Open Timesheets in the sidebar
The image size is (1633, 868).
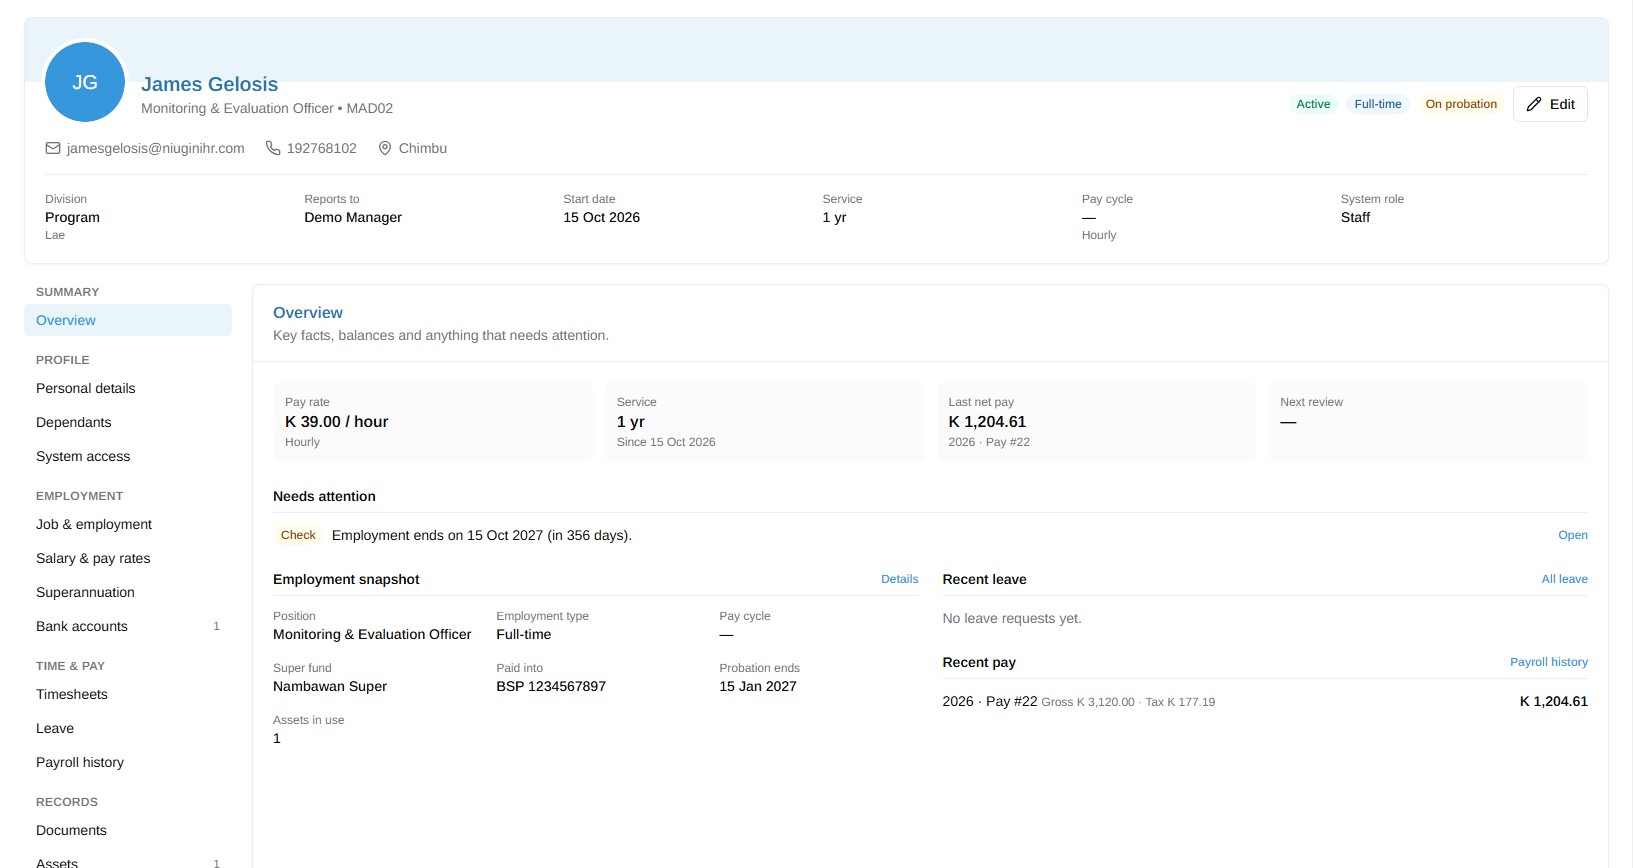coord(128,694)
